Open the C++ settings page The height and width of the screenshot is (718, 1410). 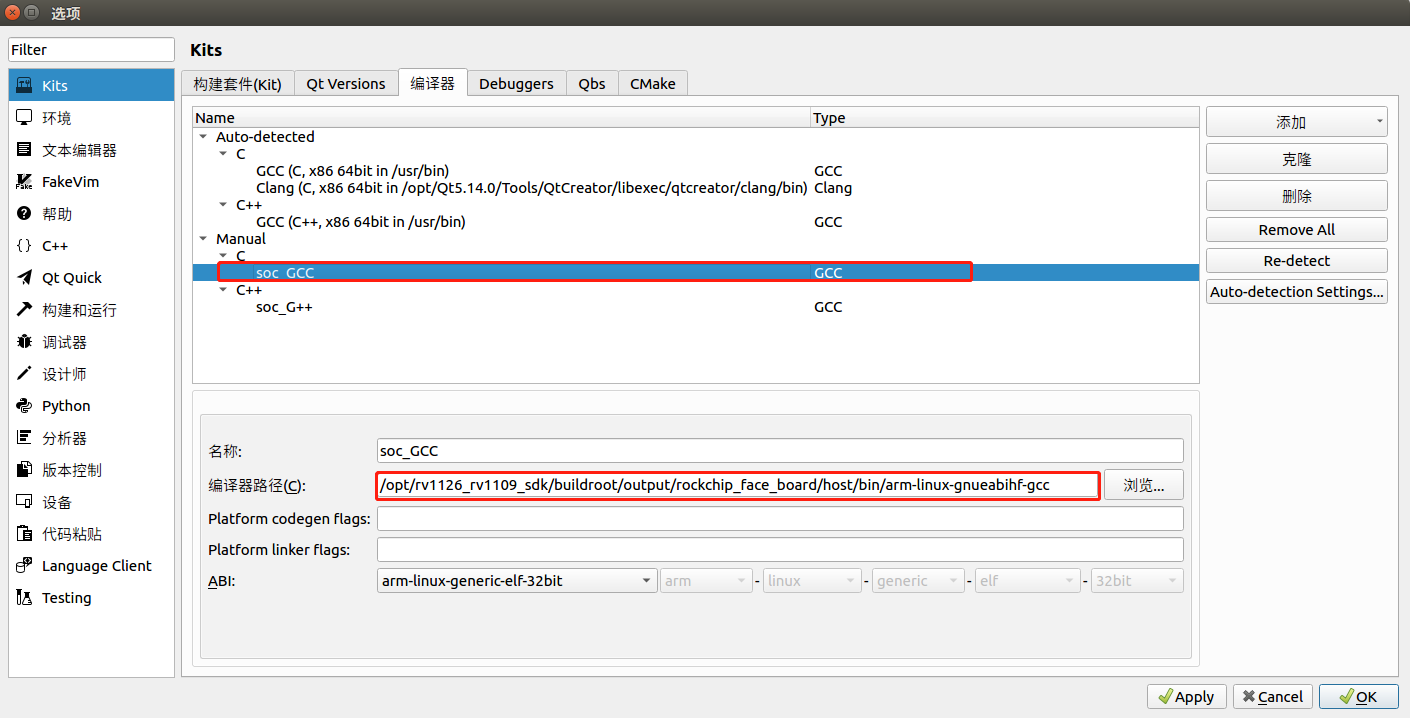pyautogui.click(x=55, y=245)
